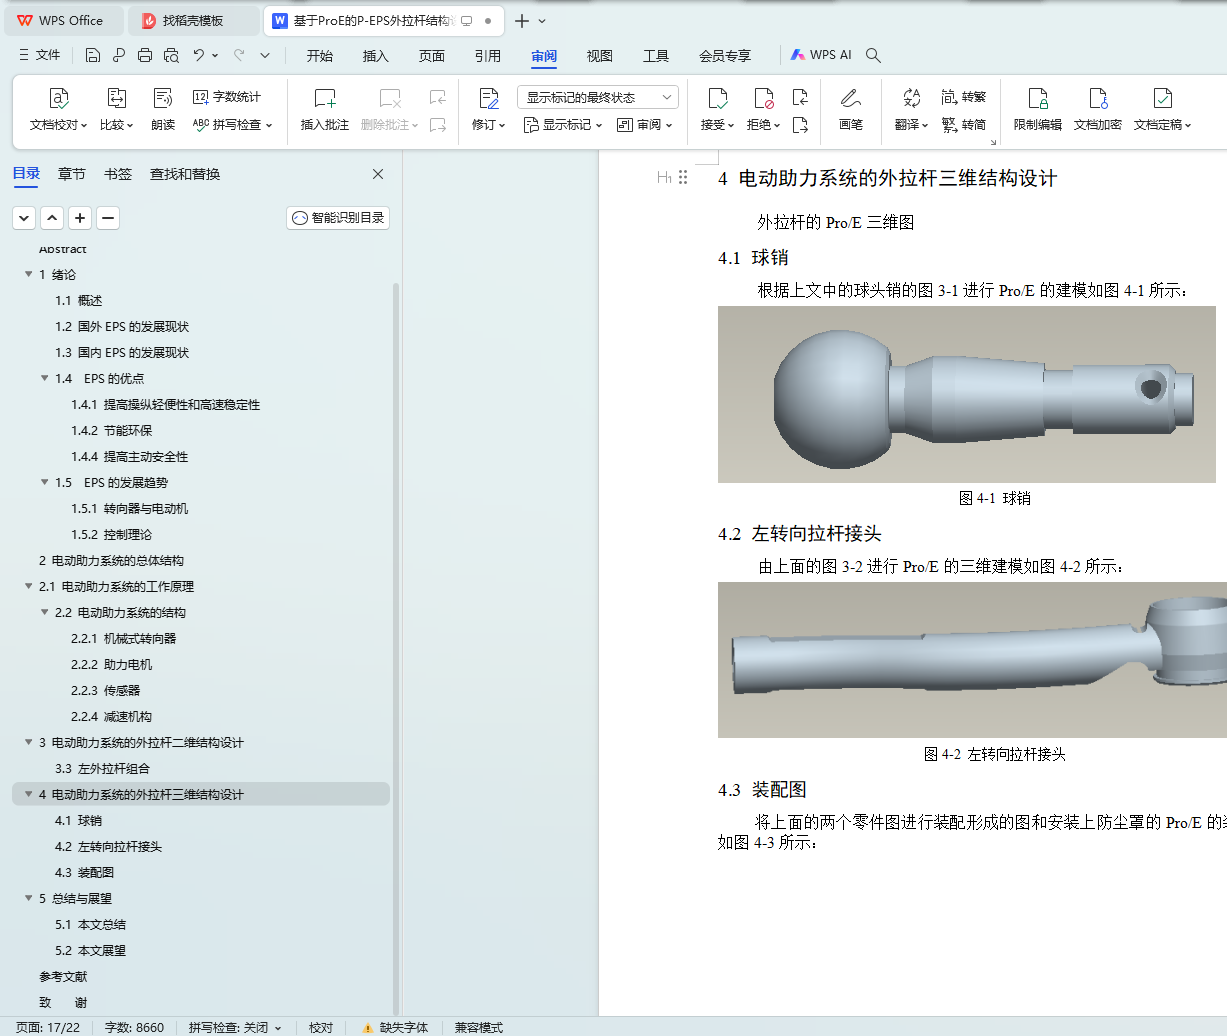Open WPS AI assistant
The width and height of the screenshot is (1227, 1036).
pyautogui.click(x=821, y=55)
